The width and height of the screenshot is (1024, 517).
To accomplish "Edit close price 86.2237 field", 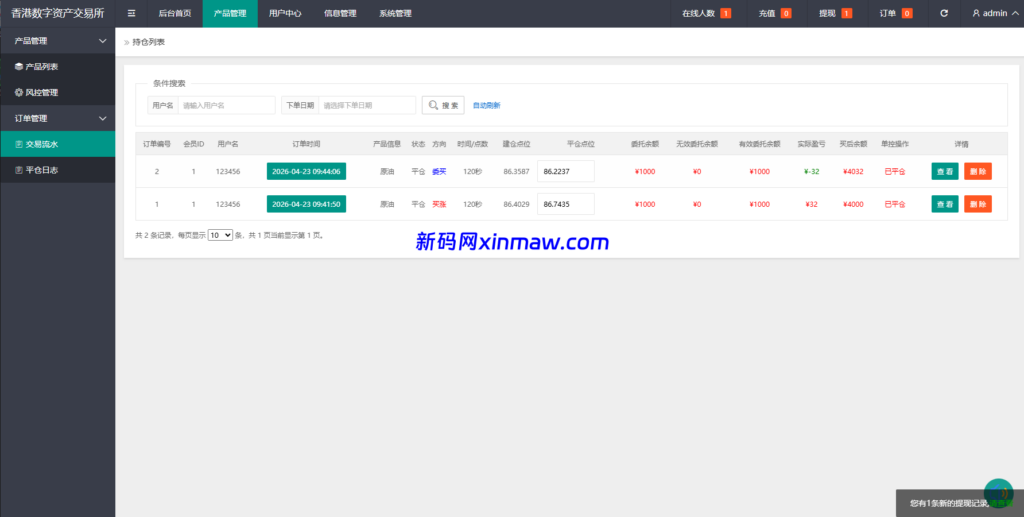I will coord(566,171).
